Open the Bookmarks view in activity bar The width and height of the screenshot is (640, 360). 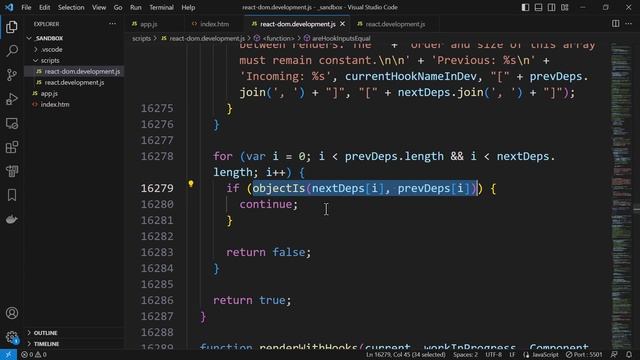click(x=12, y=195)
